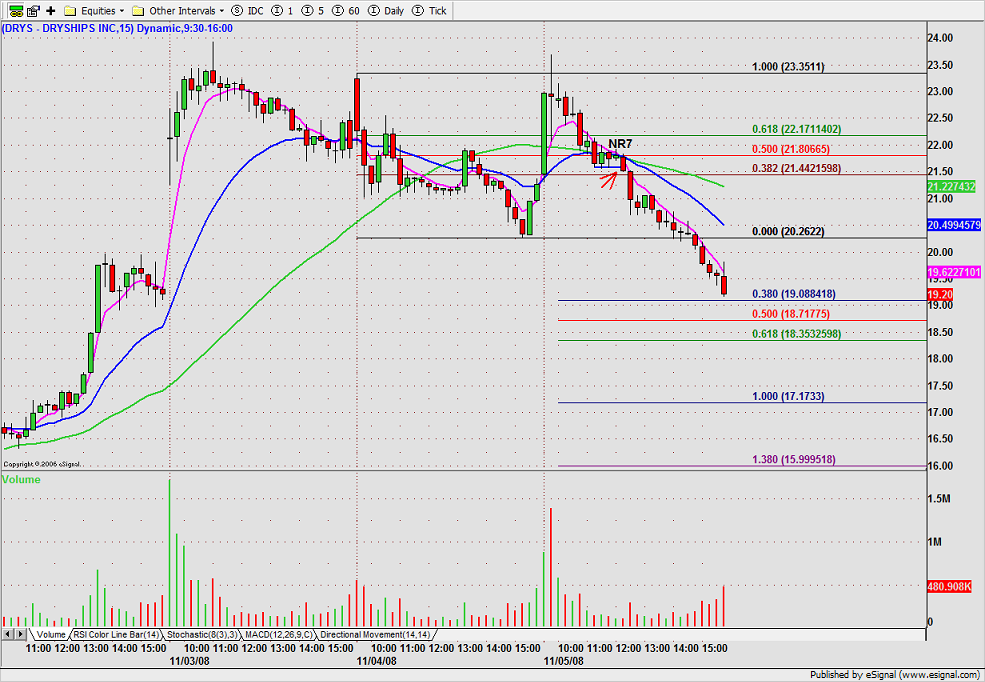Switch to the Tick interval
Screen dimensions: 985x682
click(x=429, y=11)
